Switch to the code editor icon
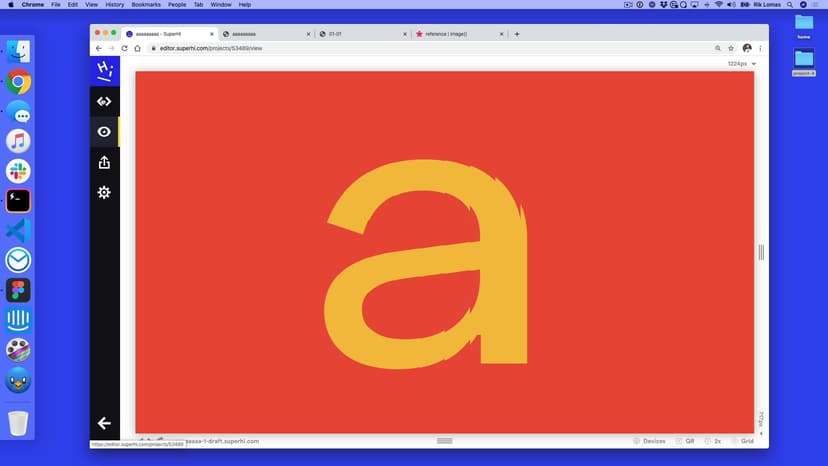Viewport: 828px width, 466px height. [104, 101]
